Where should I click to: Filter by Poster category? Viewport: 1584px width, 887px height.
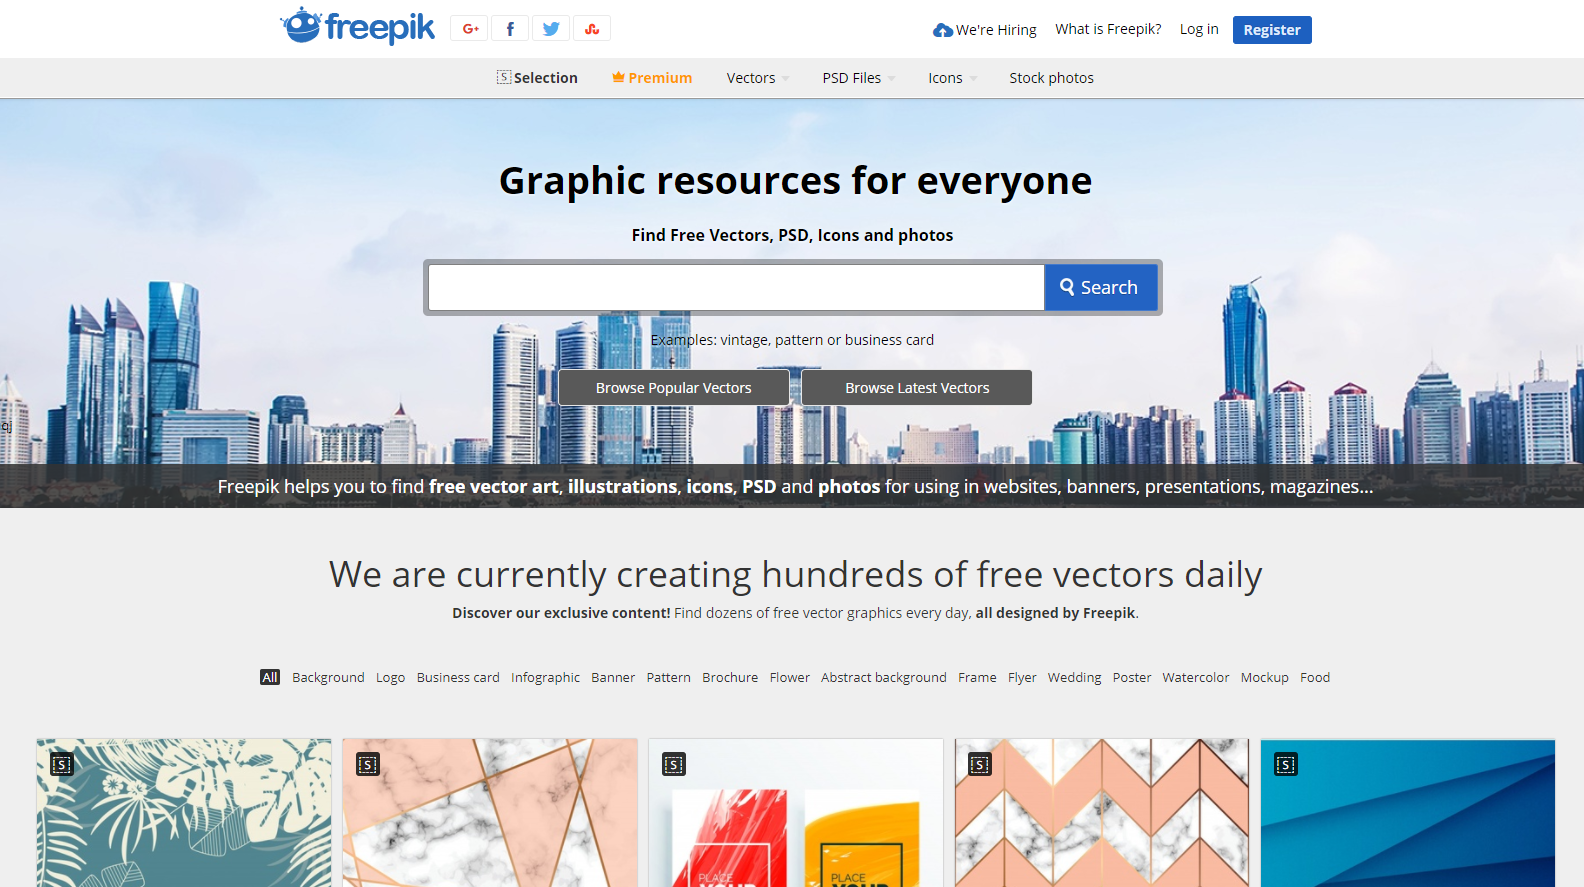(x=1132, y=677)
